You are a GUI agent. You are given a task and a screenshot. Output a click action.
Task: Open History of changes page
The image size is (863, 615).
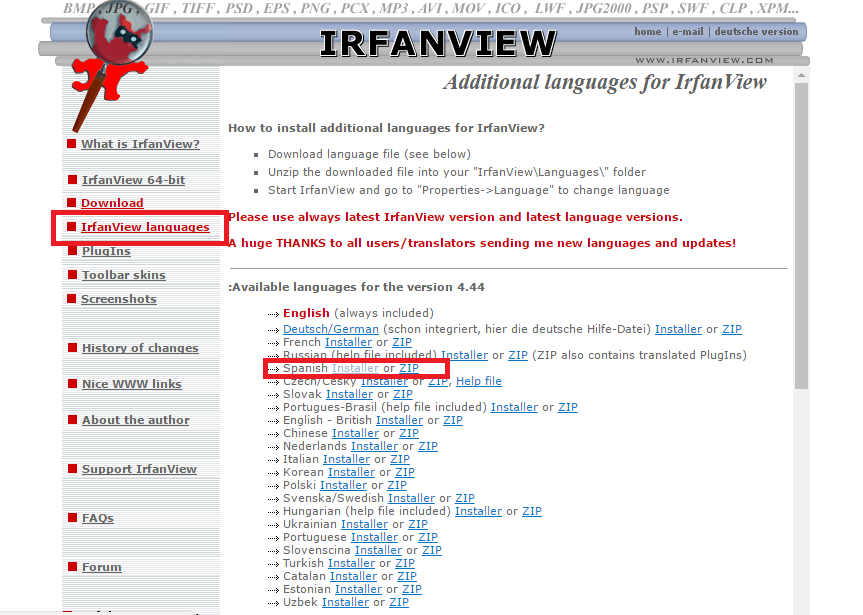click(x=140, y=348)
